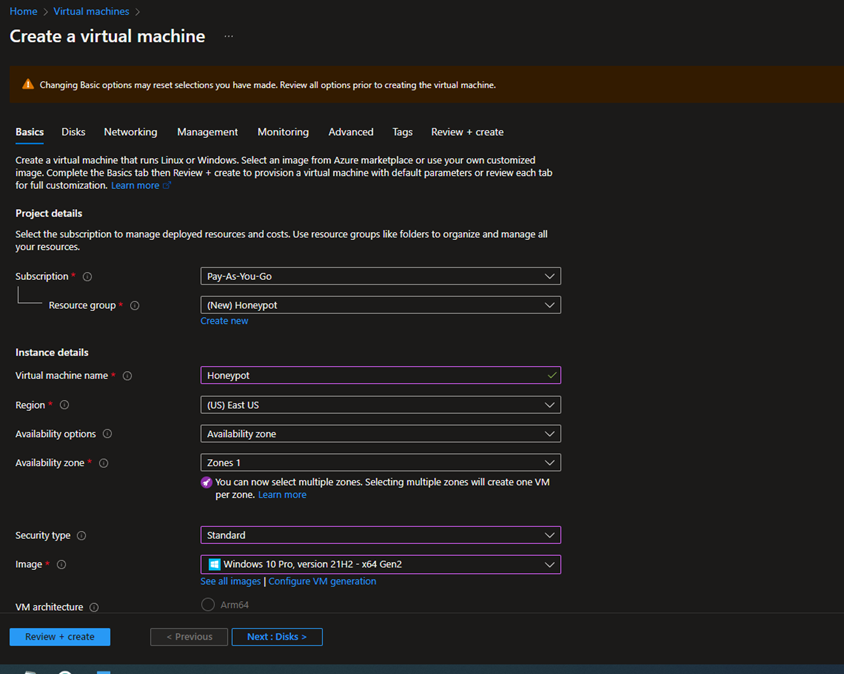
Task: Open the Monitoring tab
Action: [x=283, y=131]
